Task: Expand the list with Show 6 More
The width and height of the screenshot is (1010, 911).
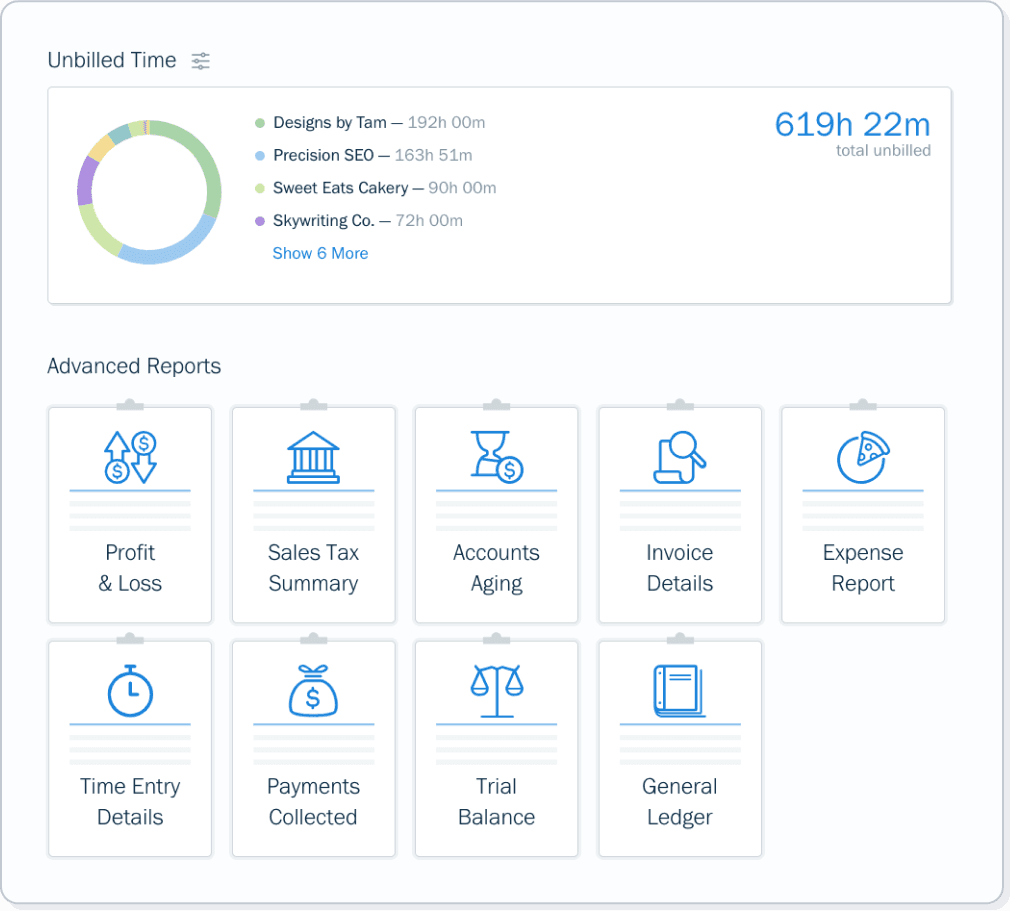Action: [320, 253]
